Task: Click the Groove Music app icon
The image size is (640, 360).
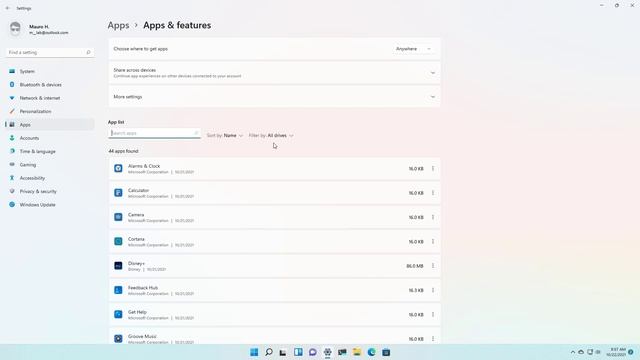Action: pos(118,339)
